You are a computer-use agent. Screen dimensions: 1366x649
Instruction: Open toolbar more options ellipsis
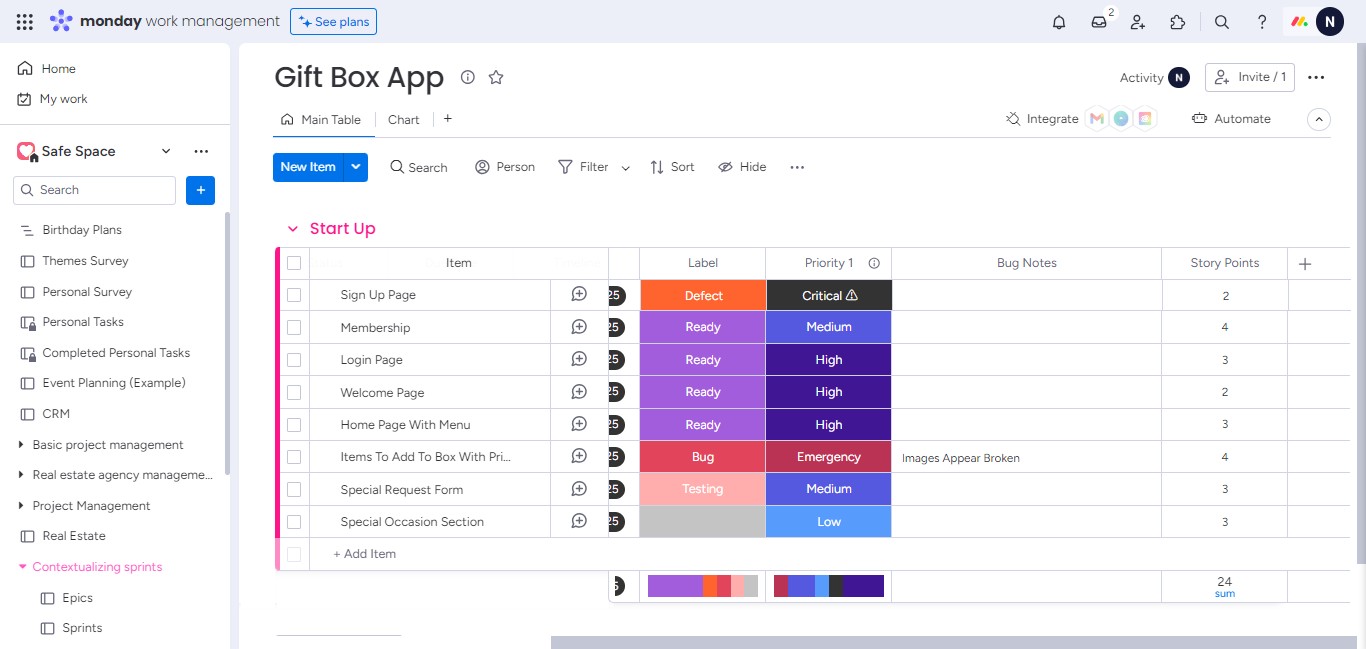[797, 167]
